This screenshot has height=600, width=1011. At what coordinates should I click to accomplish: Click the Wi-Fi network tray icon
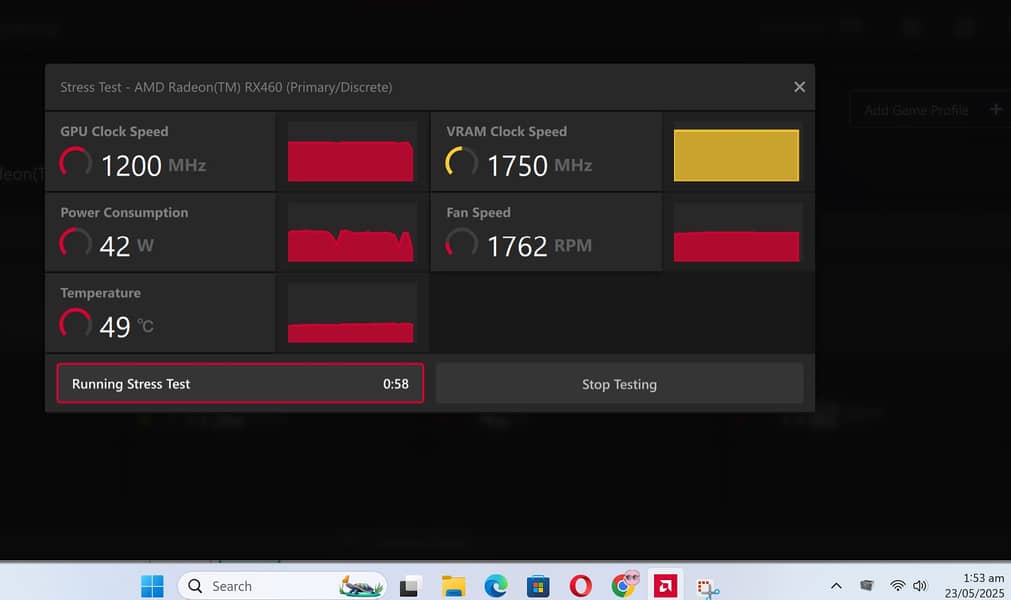click(x=897, y=585)
